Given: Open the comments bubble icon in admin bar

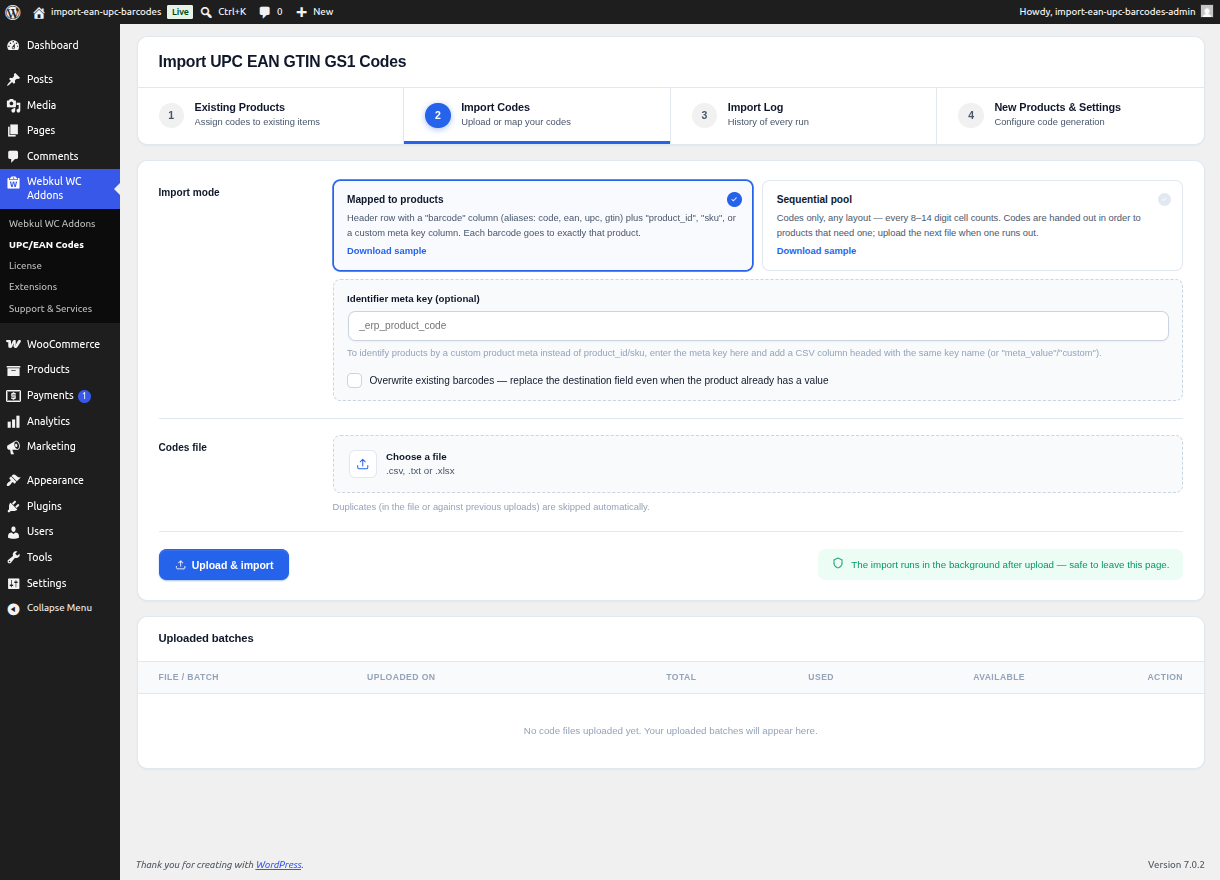Looking at the screenshot, I should [x=264, y=12].
